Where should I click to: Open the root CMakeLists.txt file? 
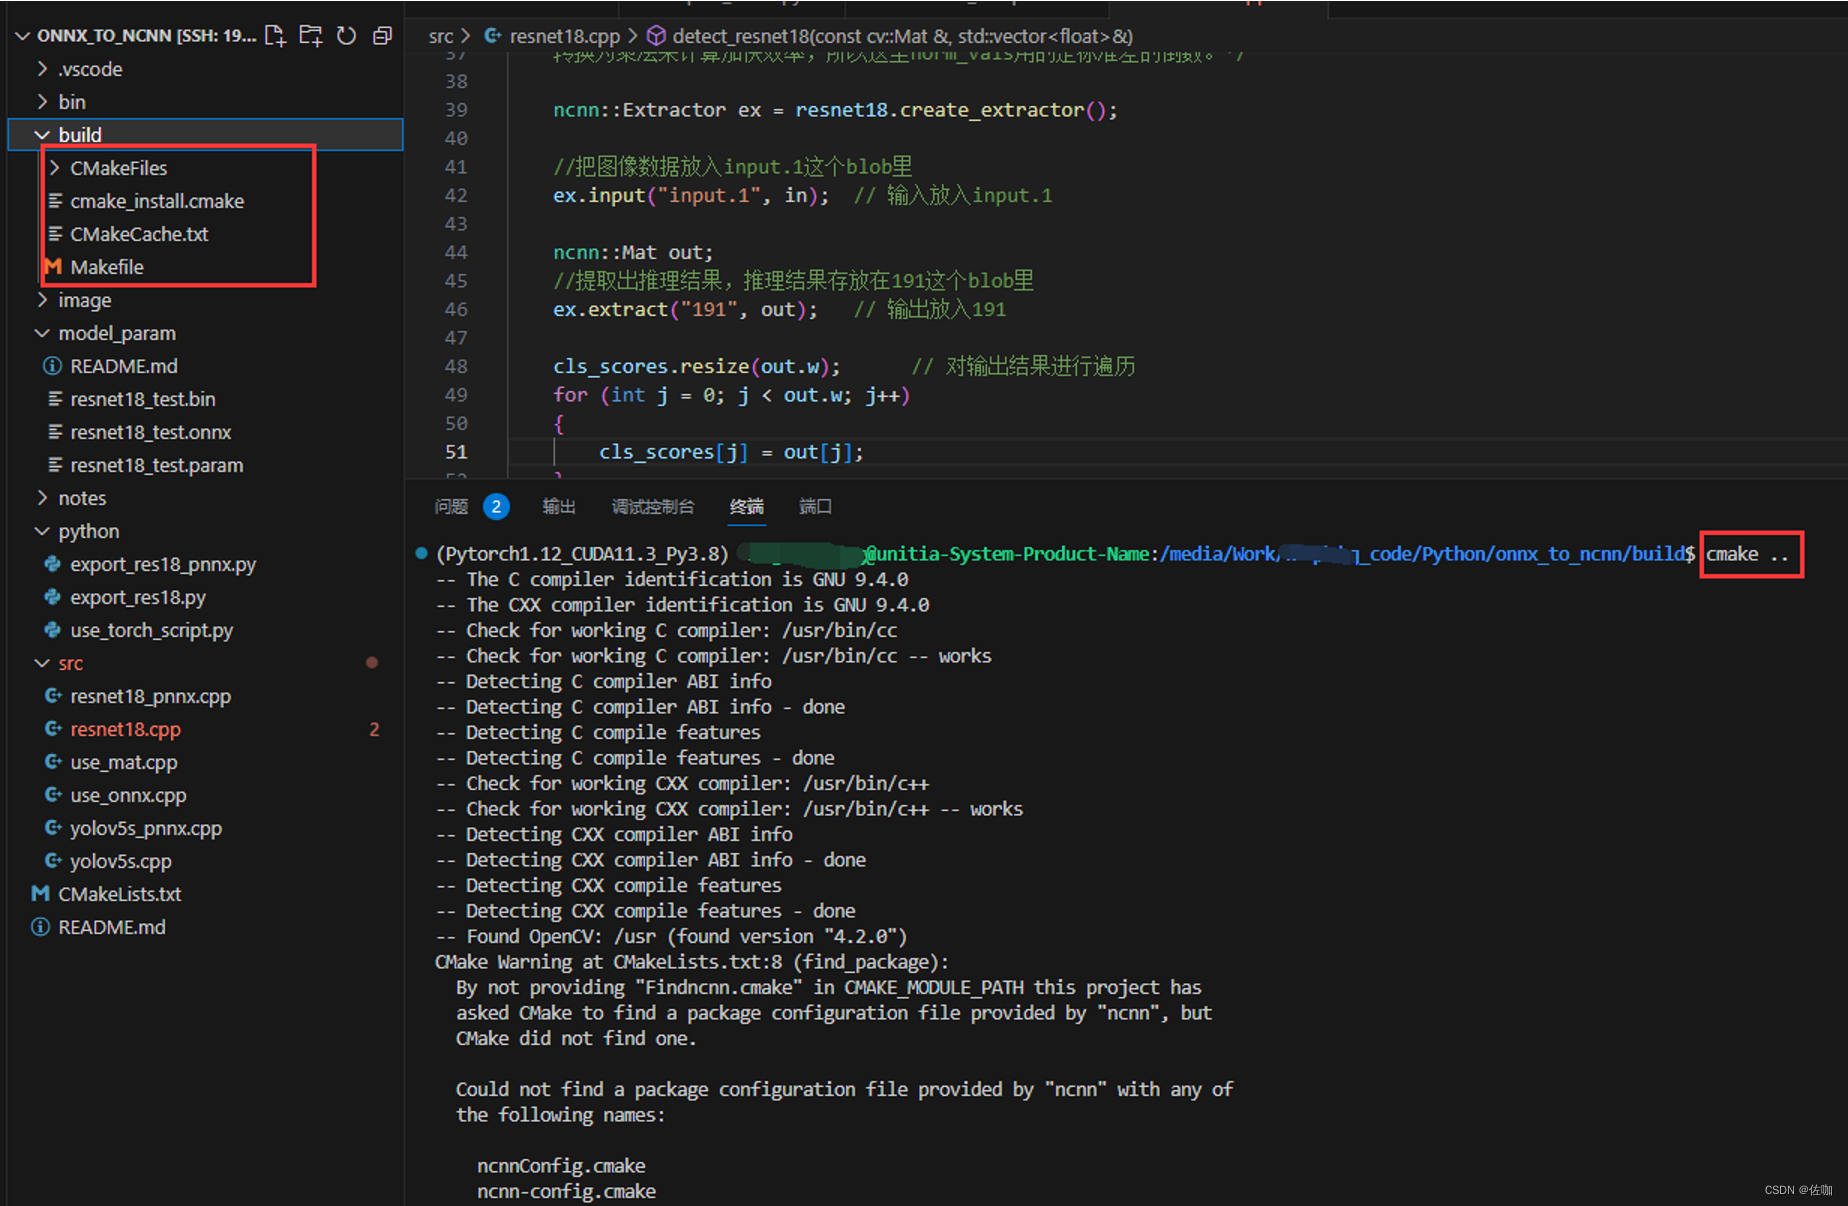120,894
